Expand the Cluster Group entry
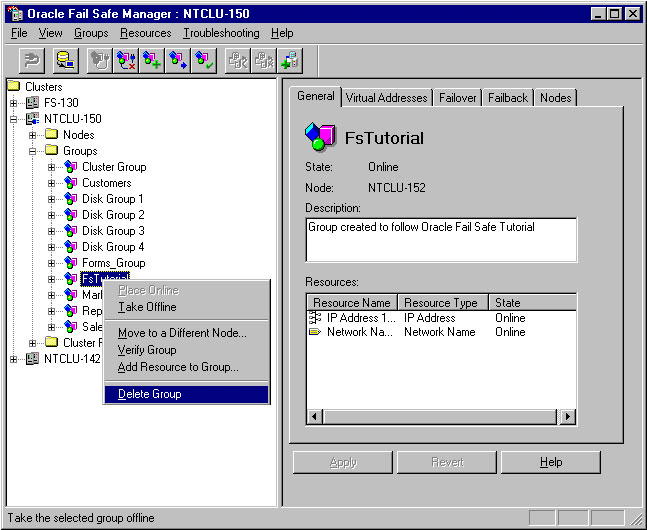Viewport: 647px width, 530px height. 52,167
